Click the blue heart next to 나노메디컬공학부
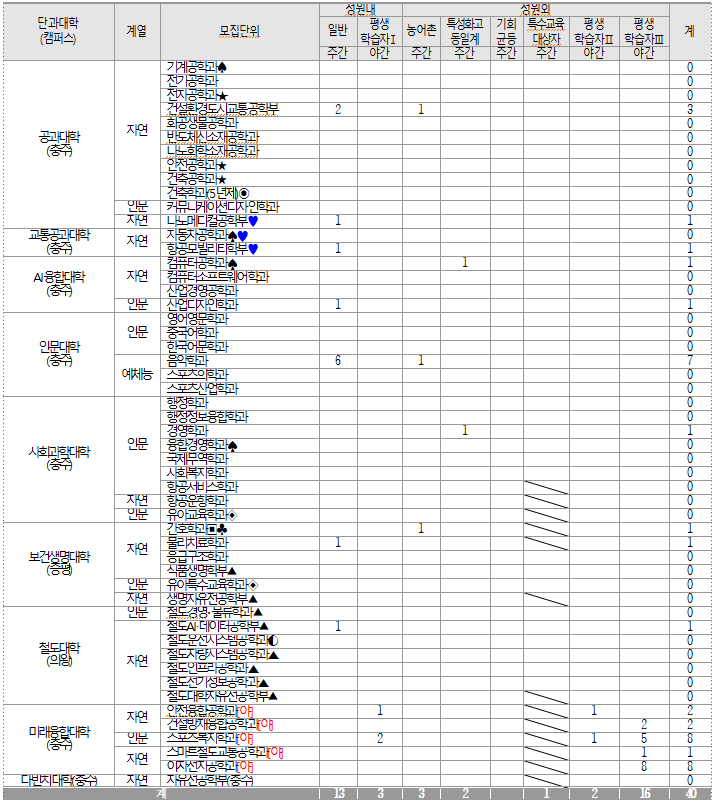714x802 pixels. pos(253,220)
